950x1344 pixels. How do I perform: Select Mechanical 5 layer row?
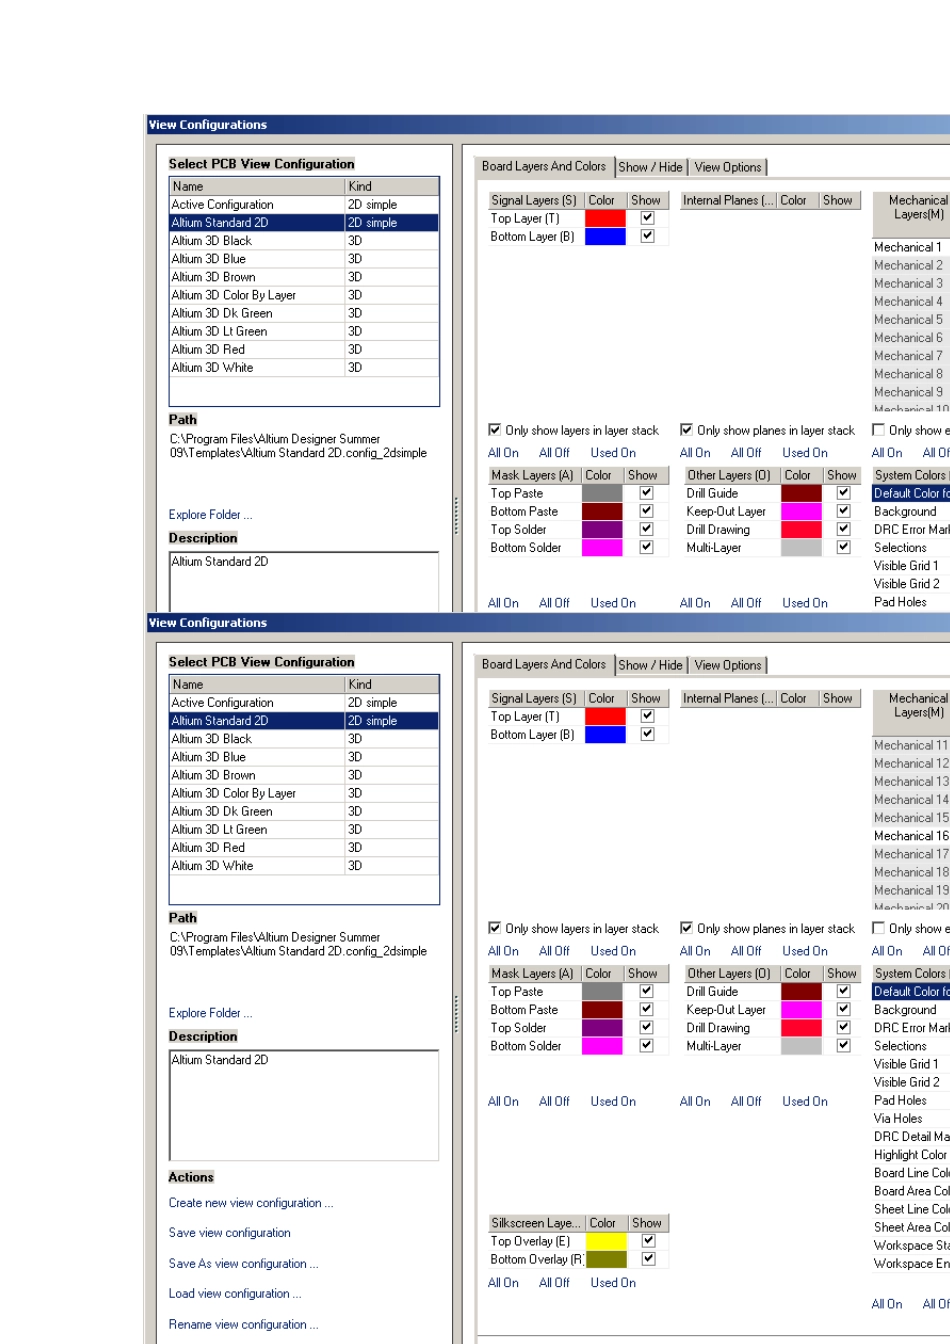tap(911, 320)
